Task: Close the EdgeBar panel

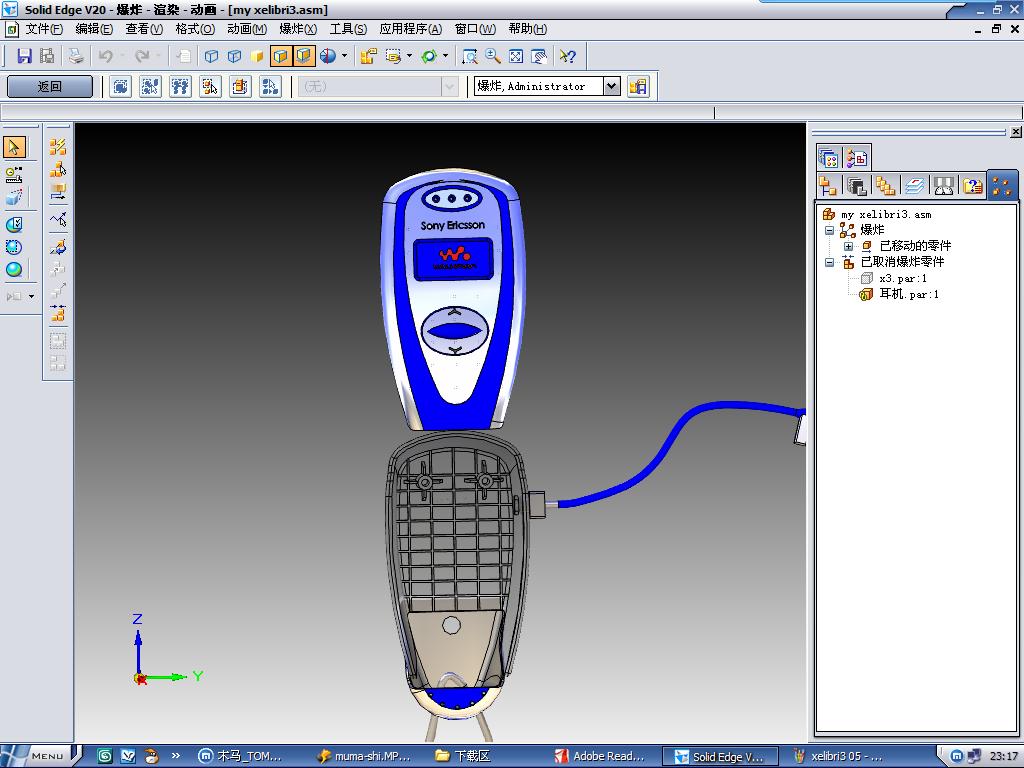Action: tap(1016, 132)
